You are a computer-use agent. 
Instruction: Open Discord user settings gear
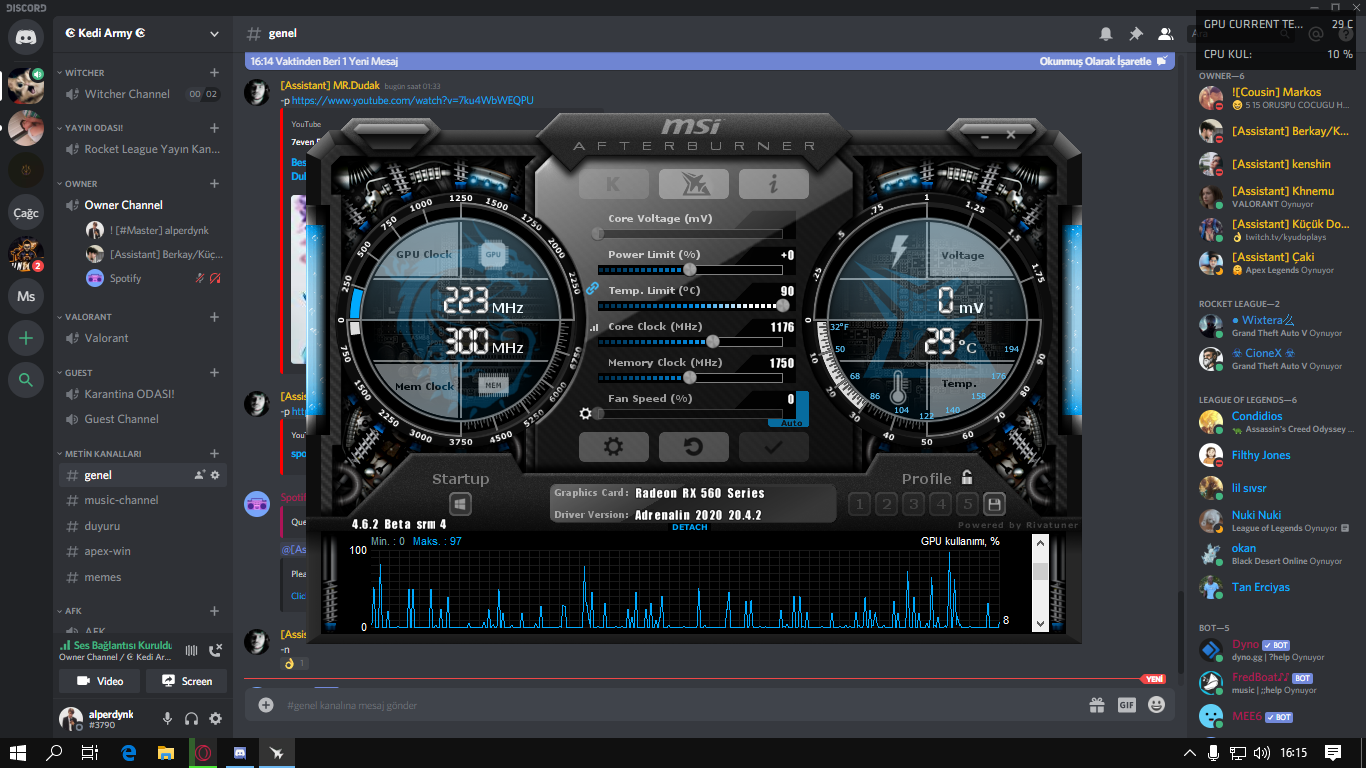pyautogui.click(x=215, y=718)
